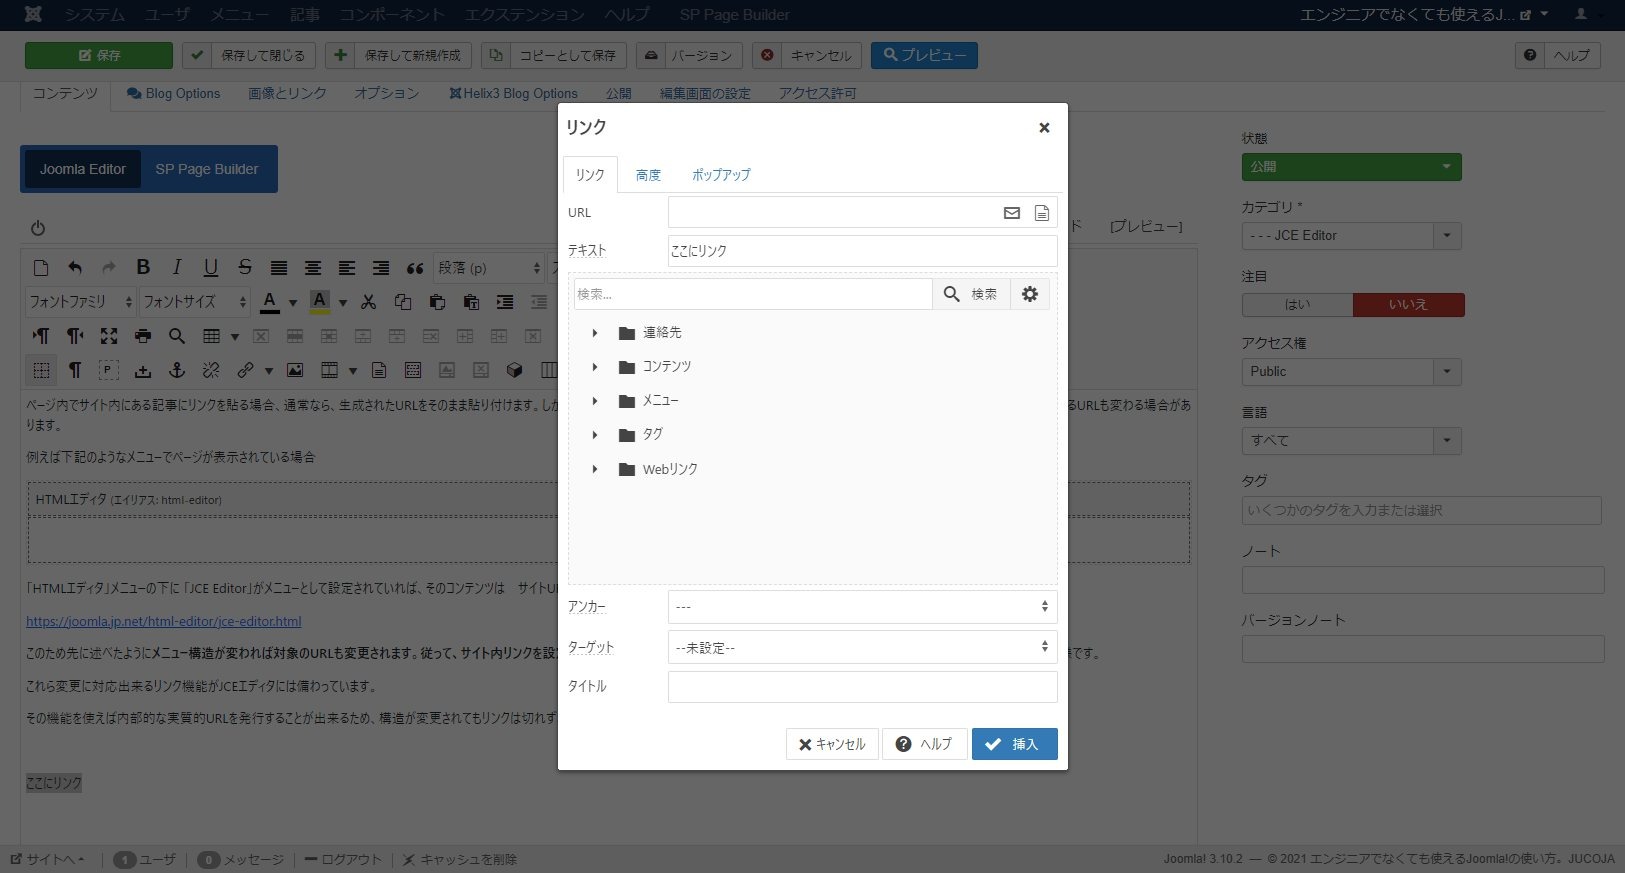Click the file browser icon in URL field
Viewport: 1625px width, 873px height.
[x=1041, y=213]
